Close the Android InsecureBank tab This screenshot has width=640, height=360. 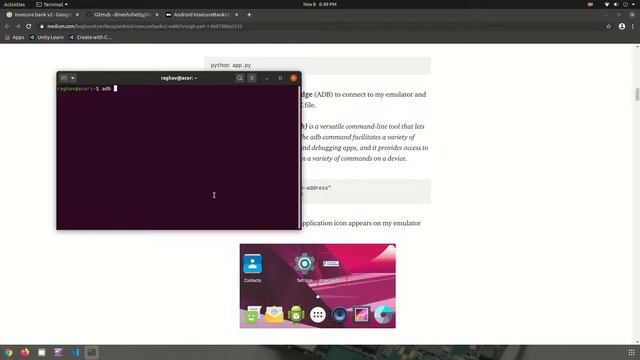(x=236, y=15)
